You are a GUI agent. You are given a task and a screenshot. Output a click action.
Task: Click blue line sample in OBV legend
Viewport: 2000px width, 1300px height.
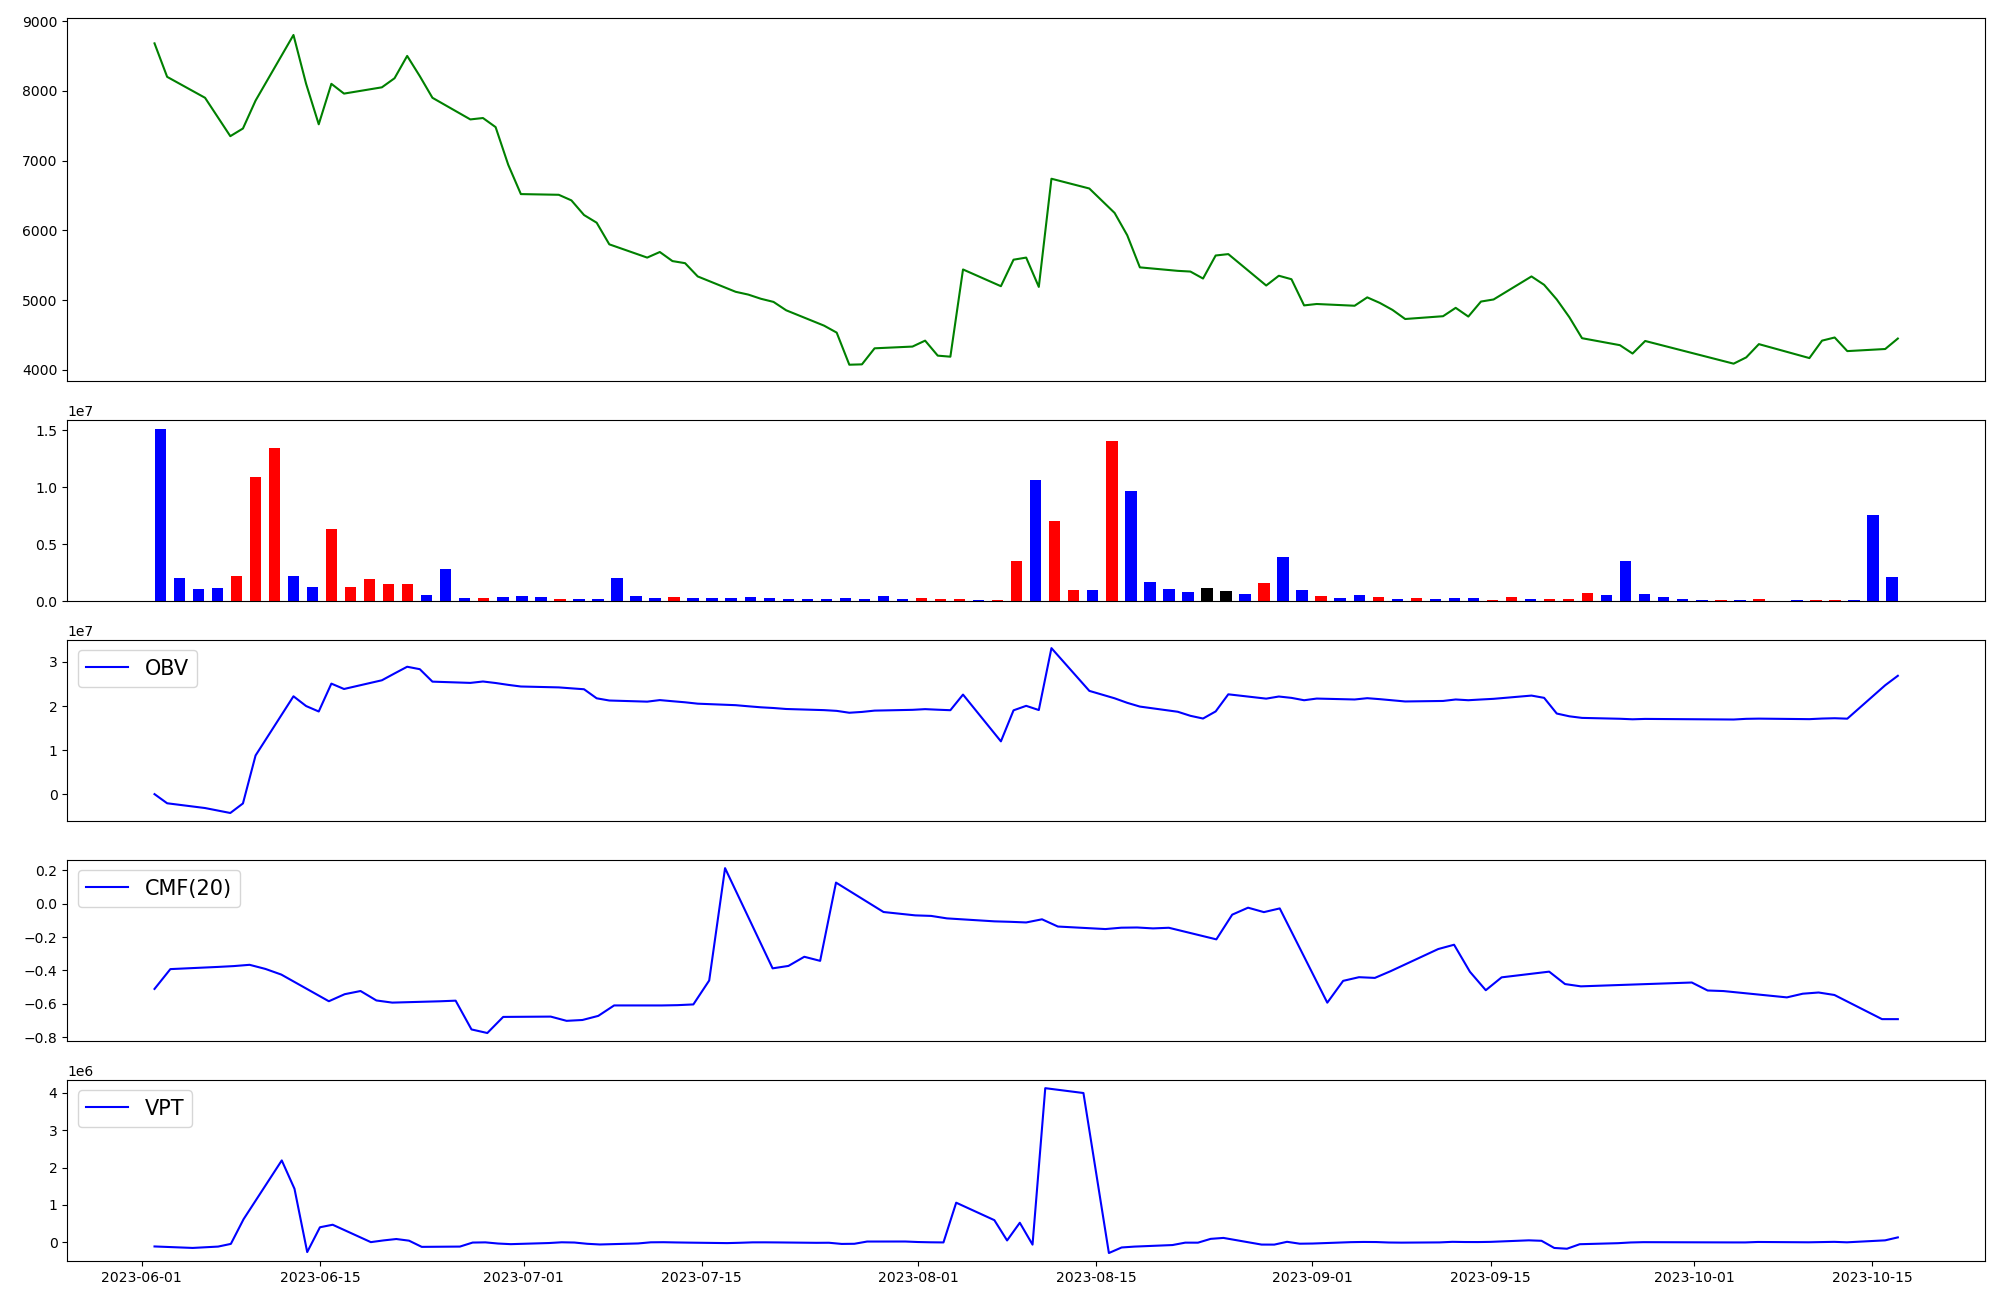(x=108, y=668)
